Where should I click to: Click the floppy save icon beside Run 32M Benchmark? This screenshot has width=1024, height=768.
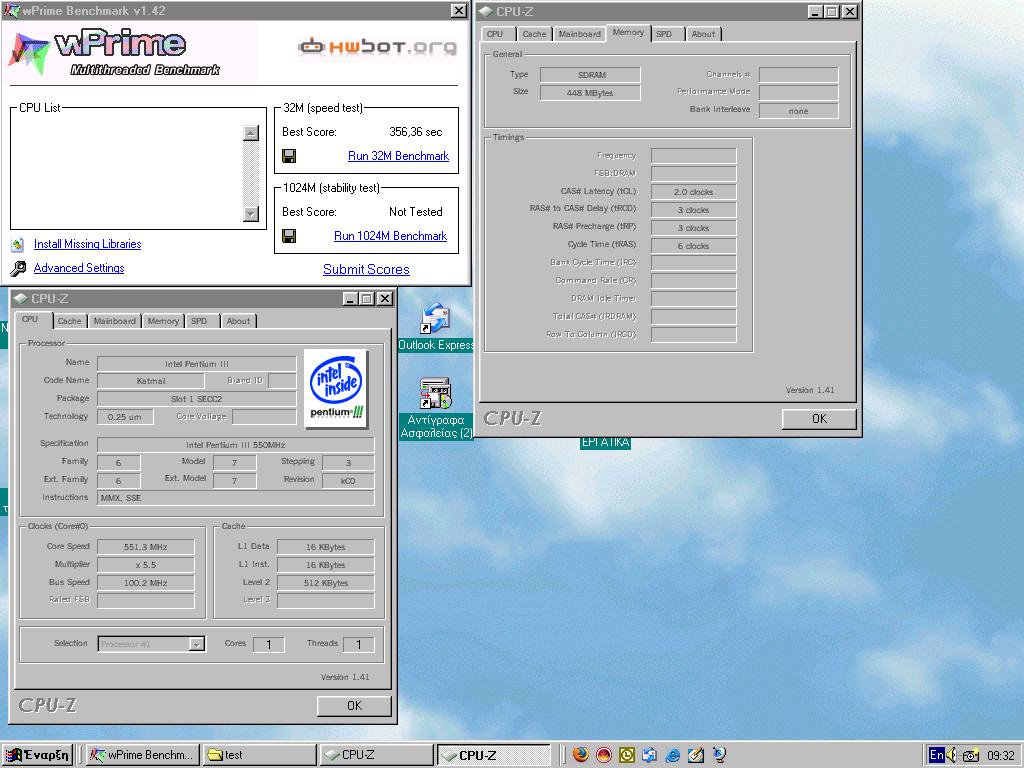click(289, 155)
